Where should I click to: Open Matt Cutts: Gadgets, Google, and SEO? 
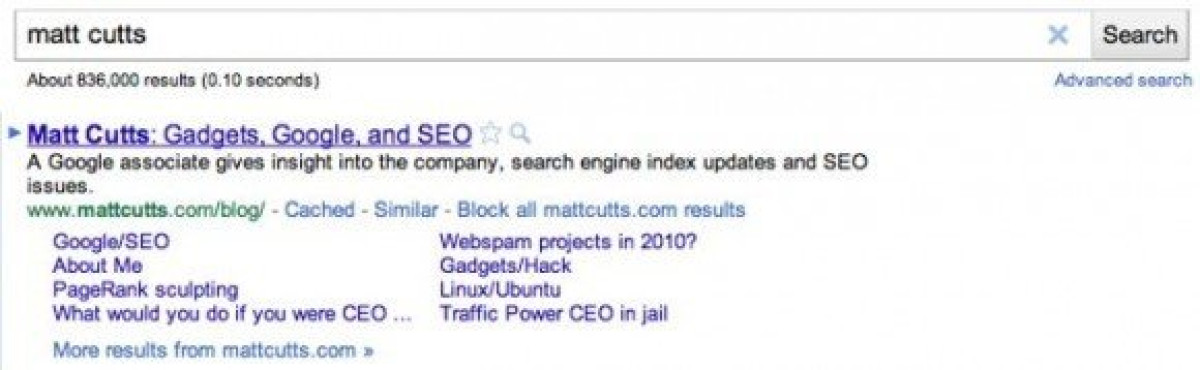[x=249, y=134]
